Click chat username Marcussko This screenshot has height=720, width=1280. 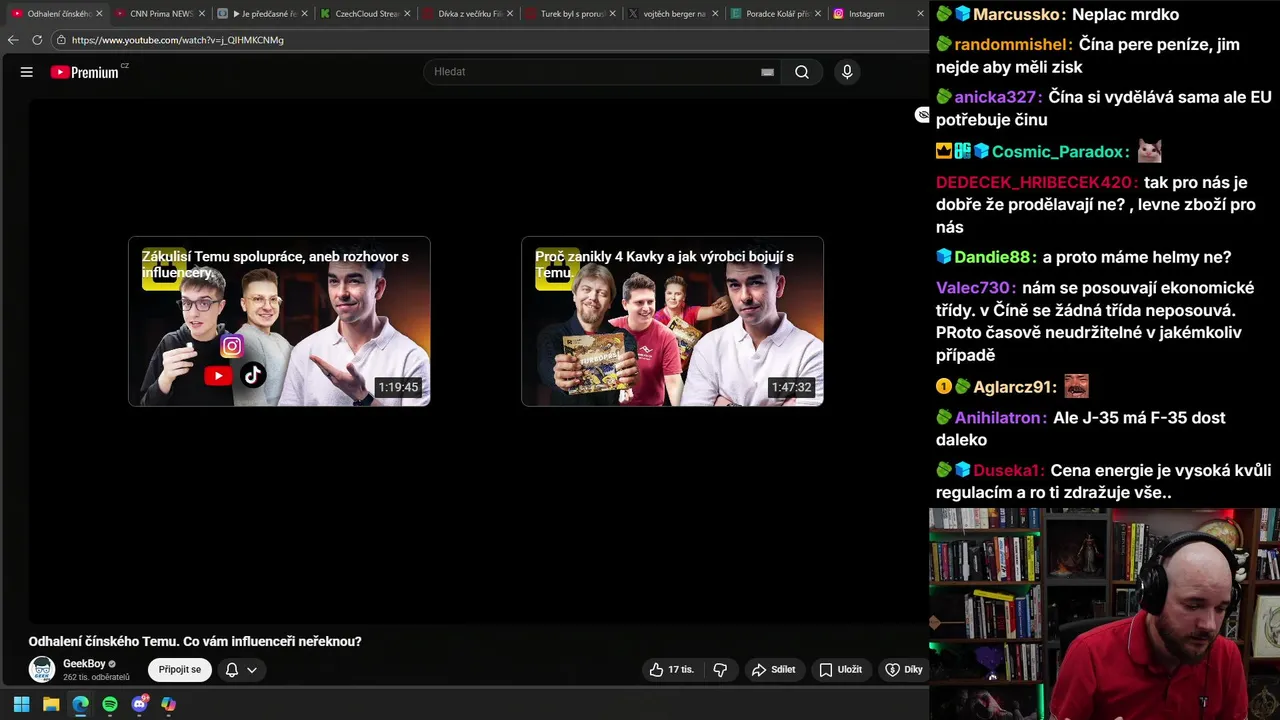tap(1018, 15)
